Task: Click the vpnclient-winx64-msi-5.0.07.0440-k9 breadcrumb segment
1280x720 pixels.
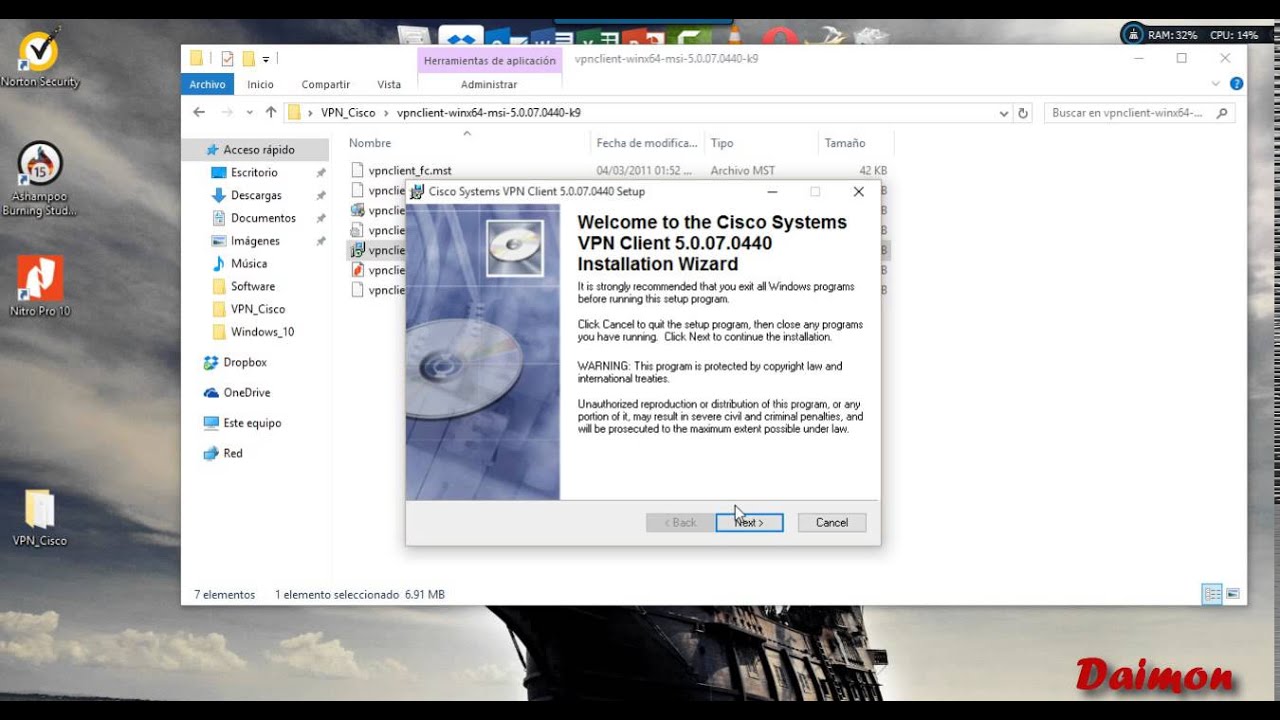Action: pos(488,113)
